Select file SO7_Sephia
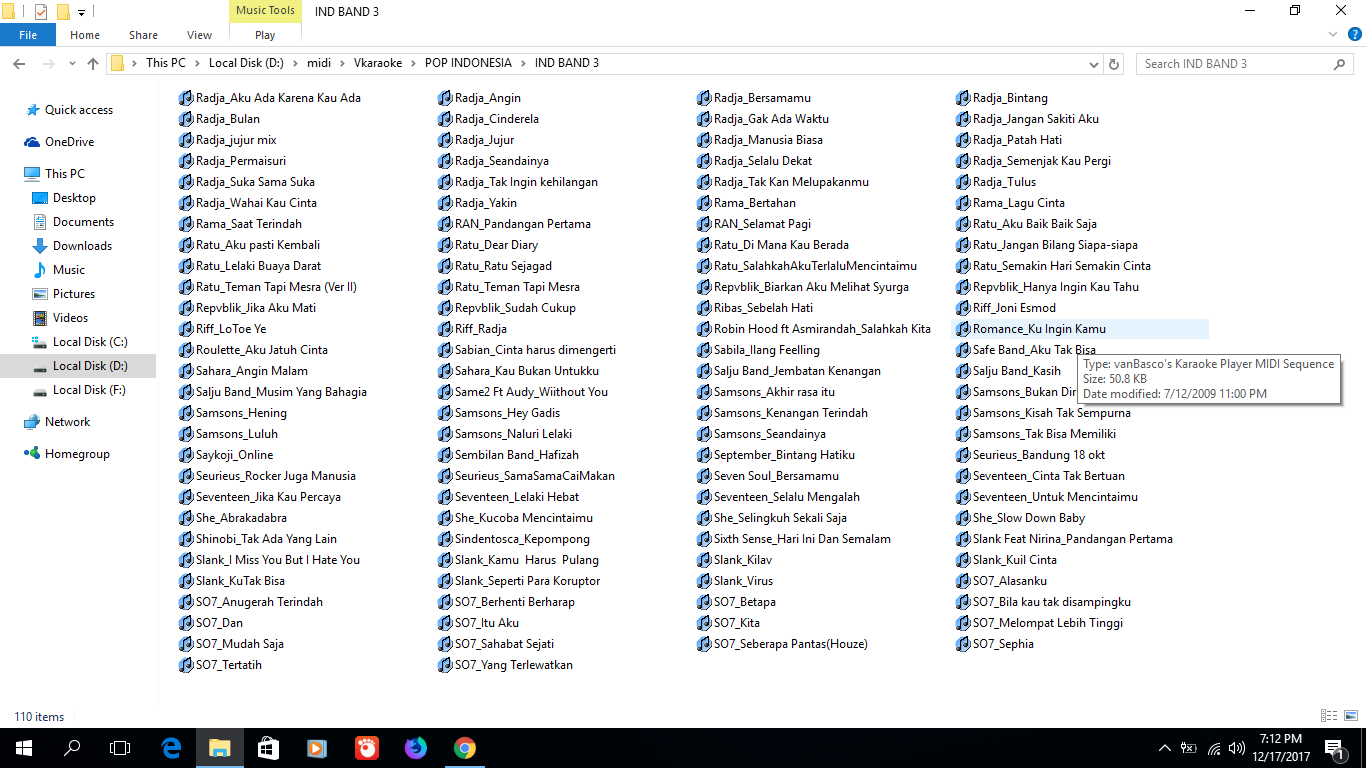 tap(995, 644)
